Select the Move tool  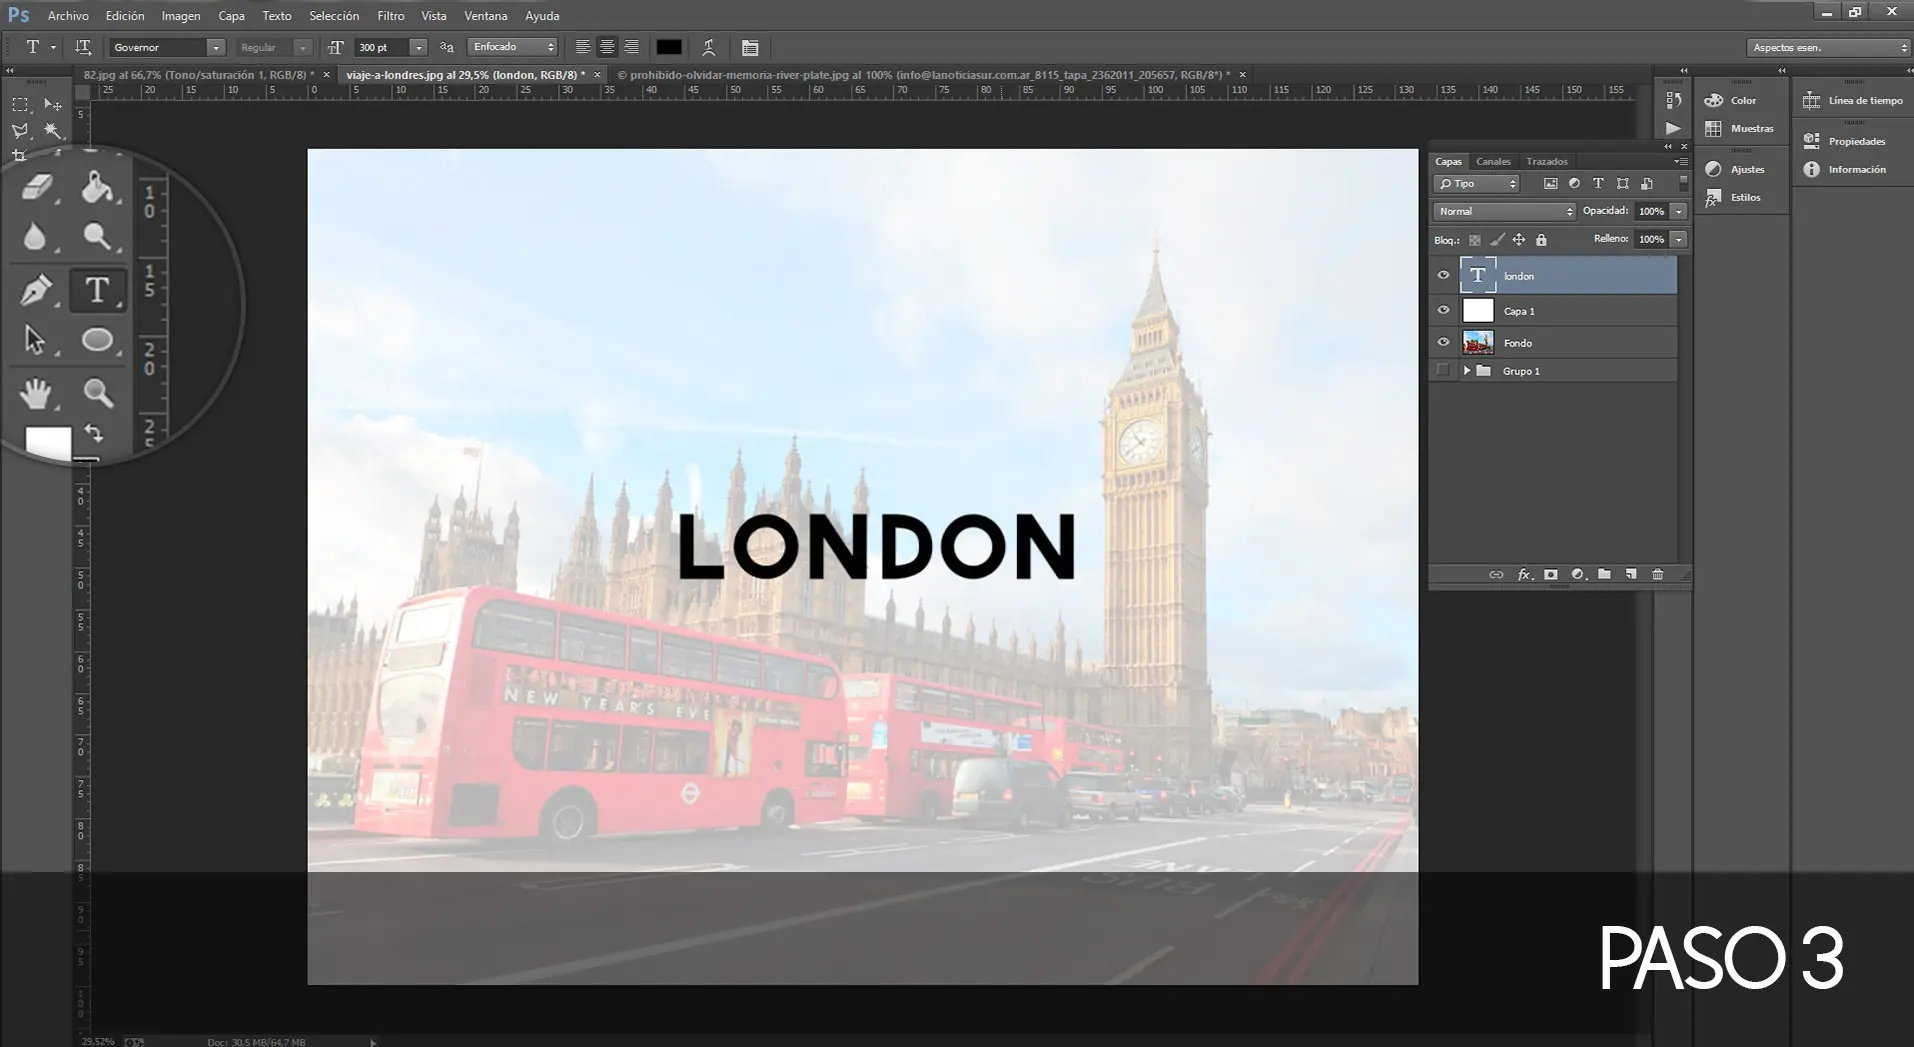[53, 104]
